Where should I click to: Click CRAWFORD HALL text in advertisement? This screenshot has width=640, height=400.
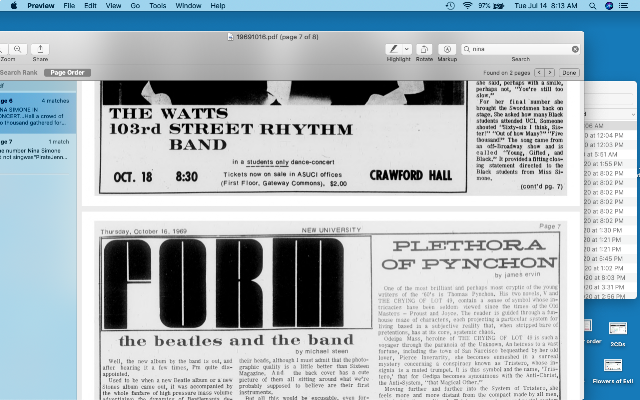[x=411, y=176]
